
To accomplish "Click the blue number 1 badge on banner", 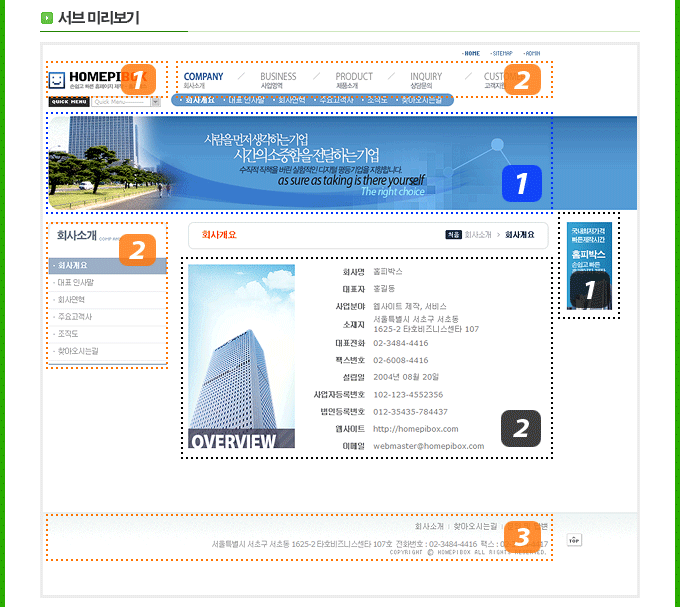I will click(521, 183).
